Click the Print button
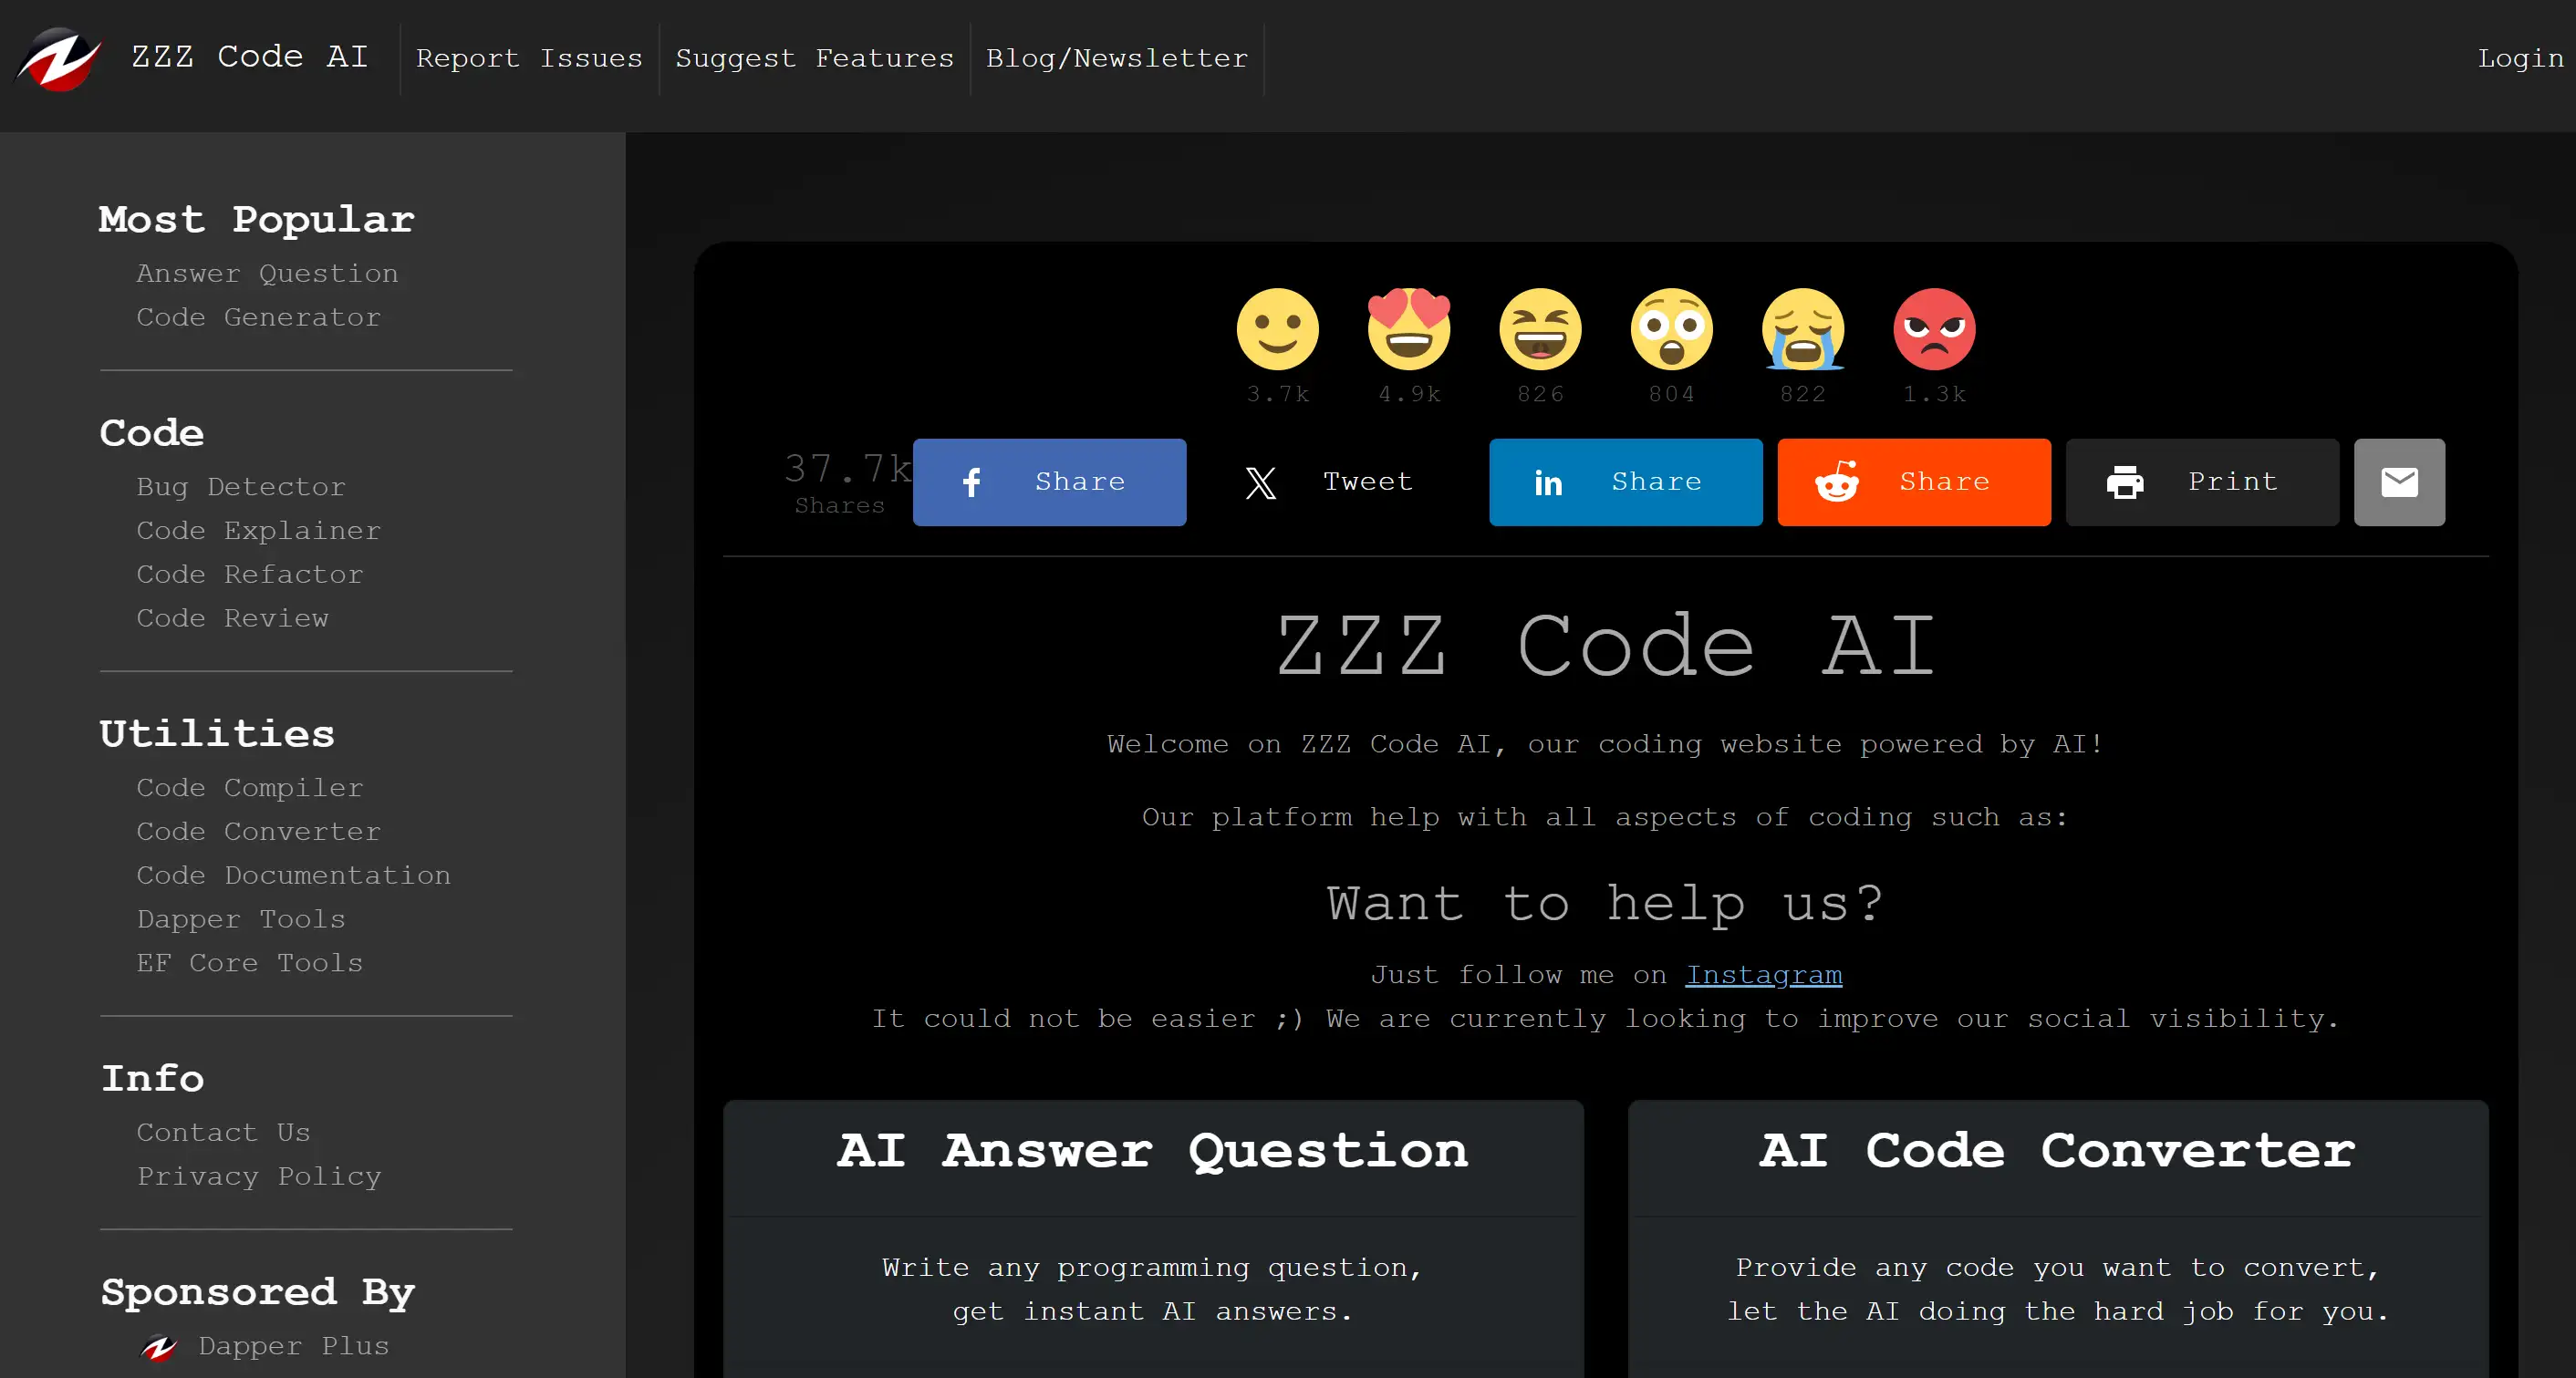Screen dimensions: 2576x1378 click(2202, 482)
